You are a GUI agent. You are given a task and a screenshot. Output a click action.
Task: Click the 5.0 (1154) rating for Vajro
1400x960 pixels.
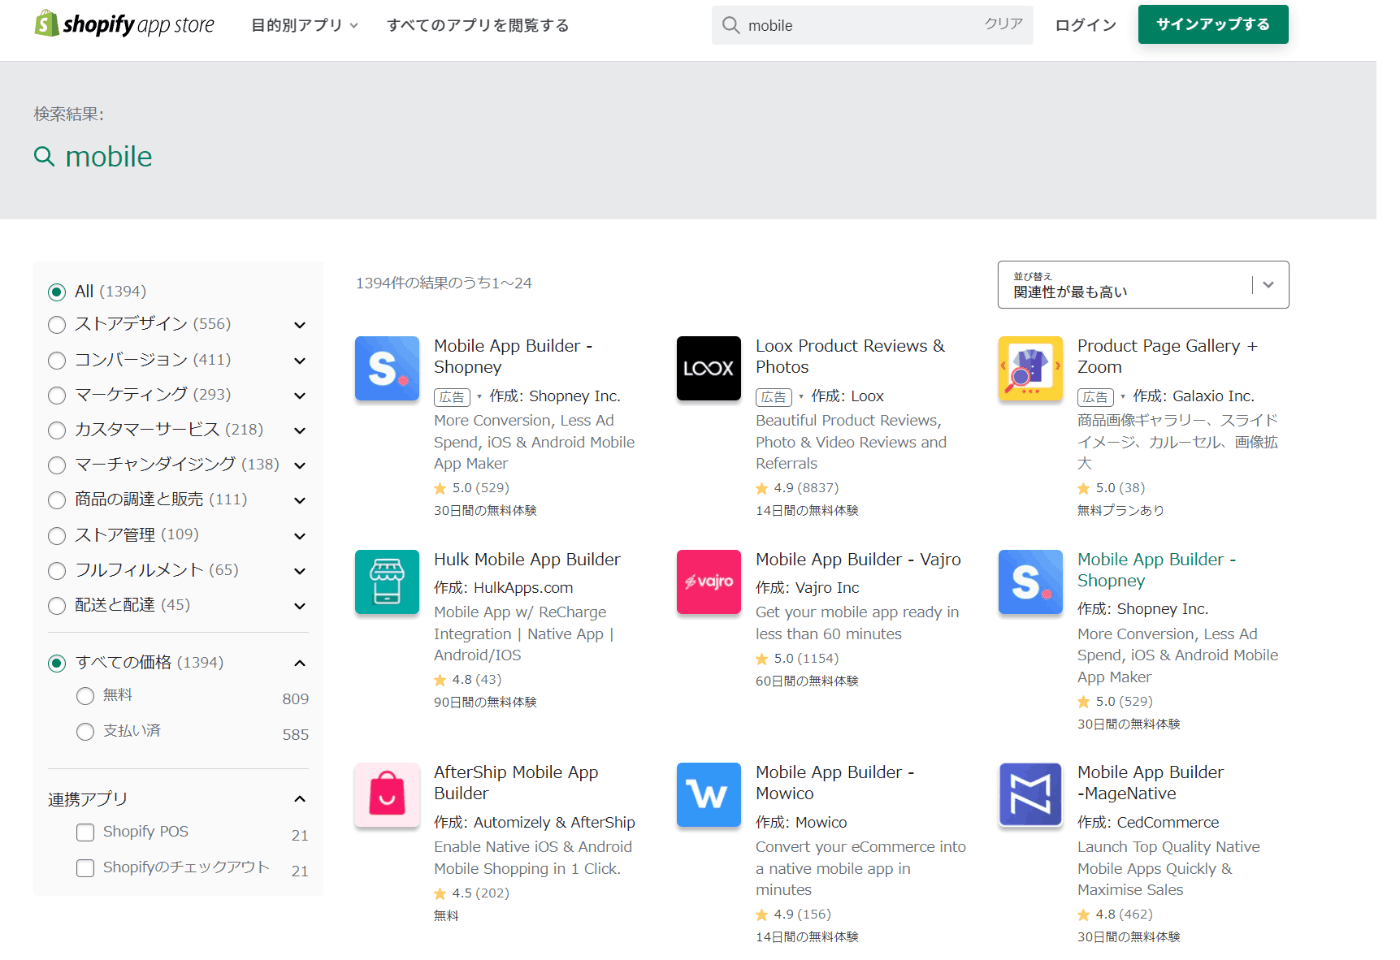[x=797, y=659]
